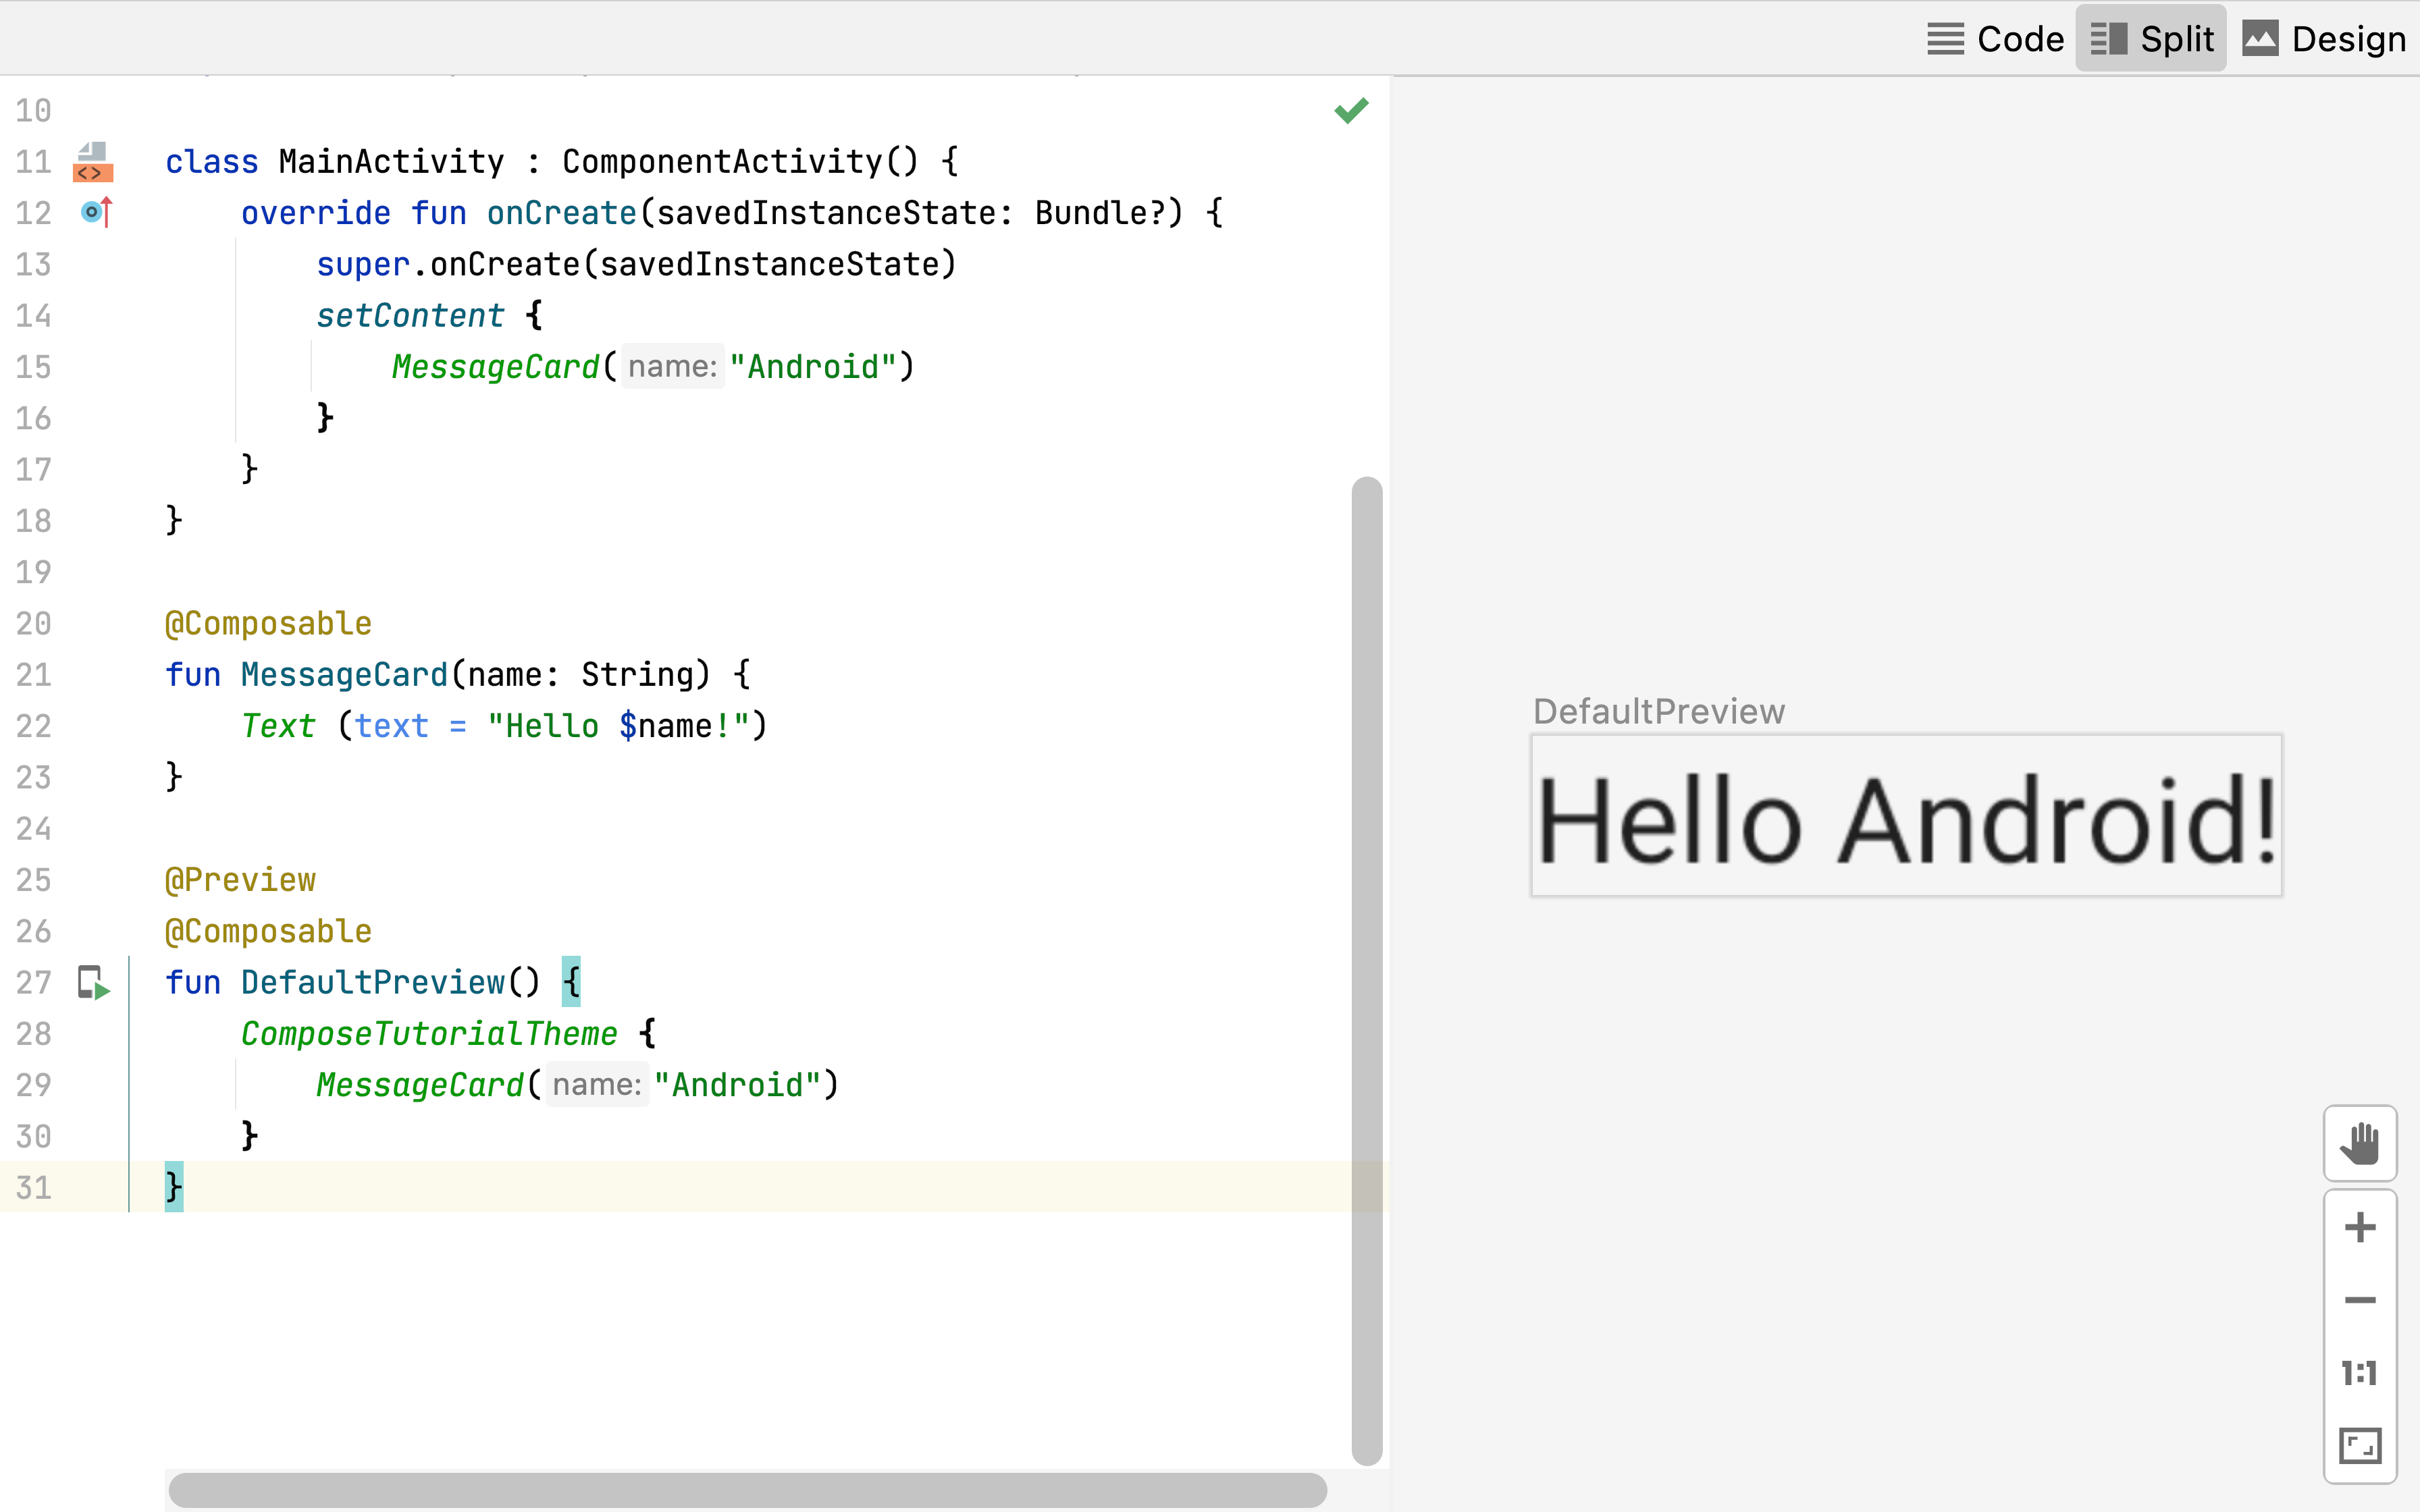Screen dimensions: 2420x1512
Task: Click the zoom to fit screen icon
Action: pyautogui.click(x=2360, y=1445)
